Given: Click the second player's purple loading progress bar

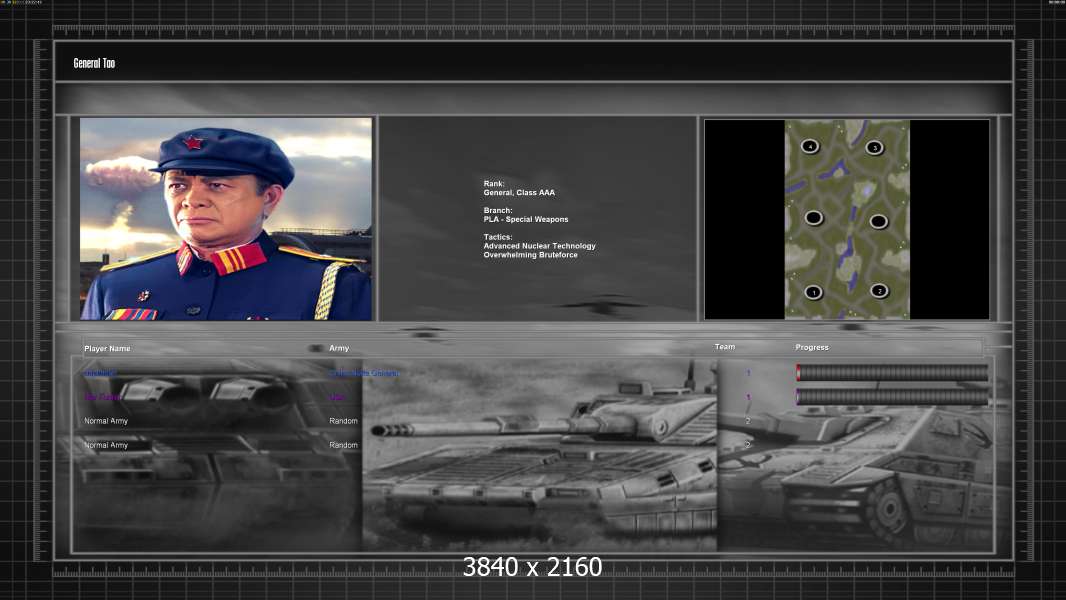Looking at the screenshot, I should click(892, 397).
